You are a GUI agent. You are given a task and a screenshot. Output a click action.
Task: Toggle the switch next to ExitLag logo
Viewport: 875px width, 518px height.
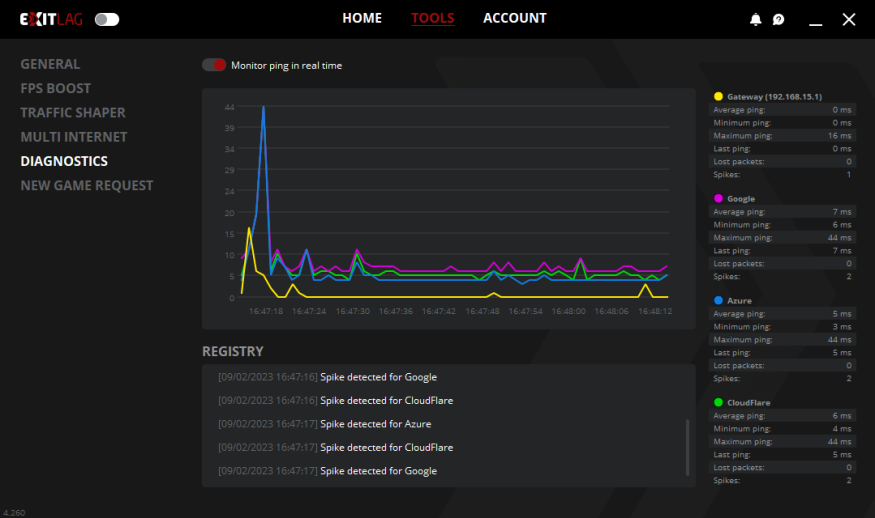click(x=107, y=20)
